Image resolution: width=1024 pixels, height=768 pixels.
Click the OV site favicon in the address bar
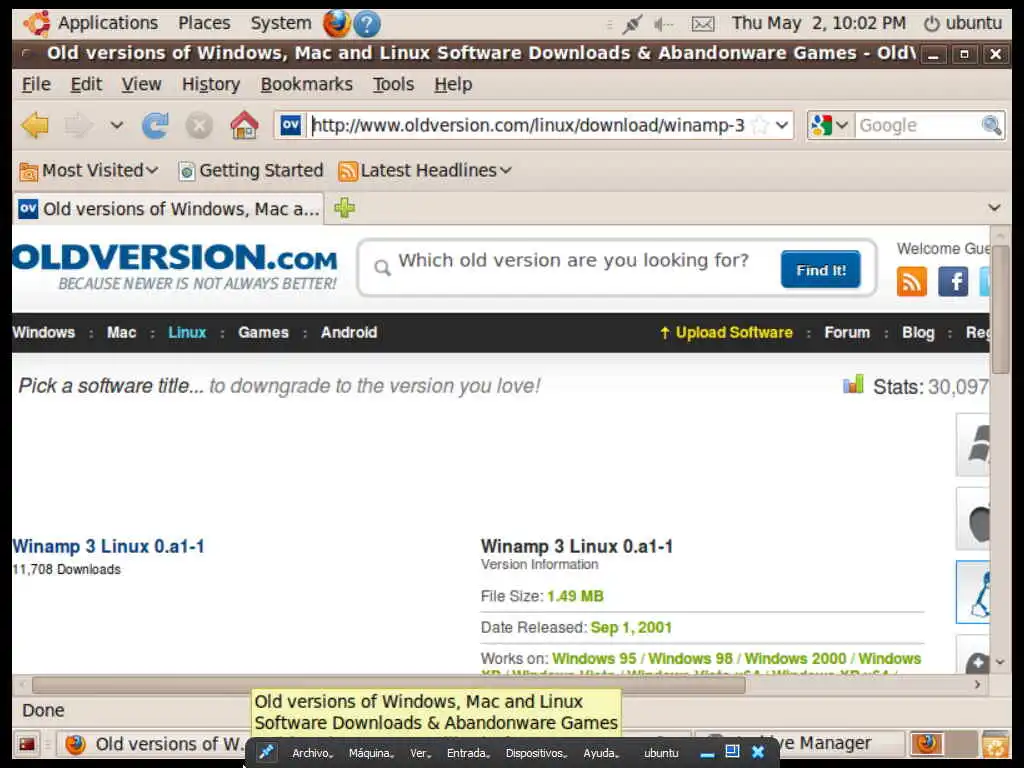click(x=291, y=125)
